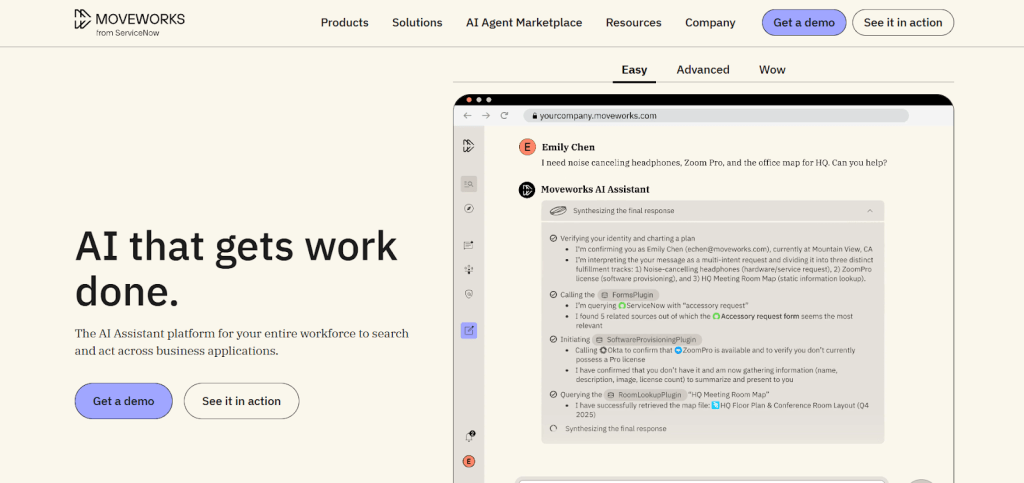Open AI Agent Marketplace in navigation
1024x483 pixels.
point(524,23)
